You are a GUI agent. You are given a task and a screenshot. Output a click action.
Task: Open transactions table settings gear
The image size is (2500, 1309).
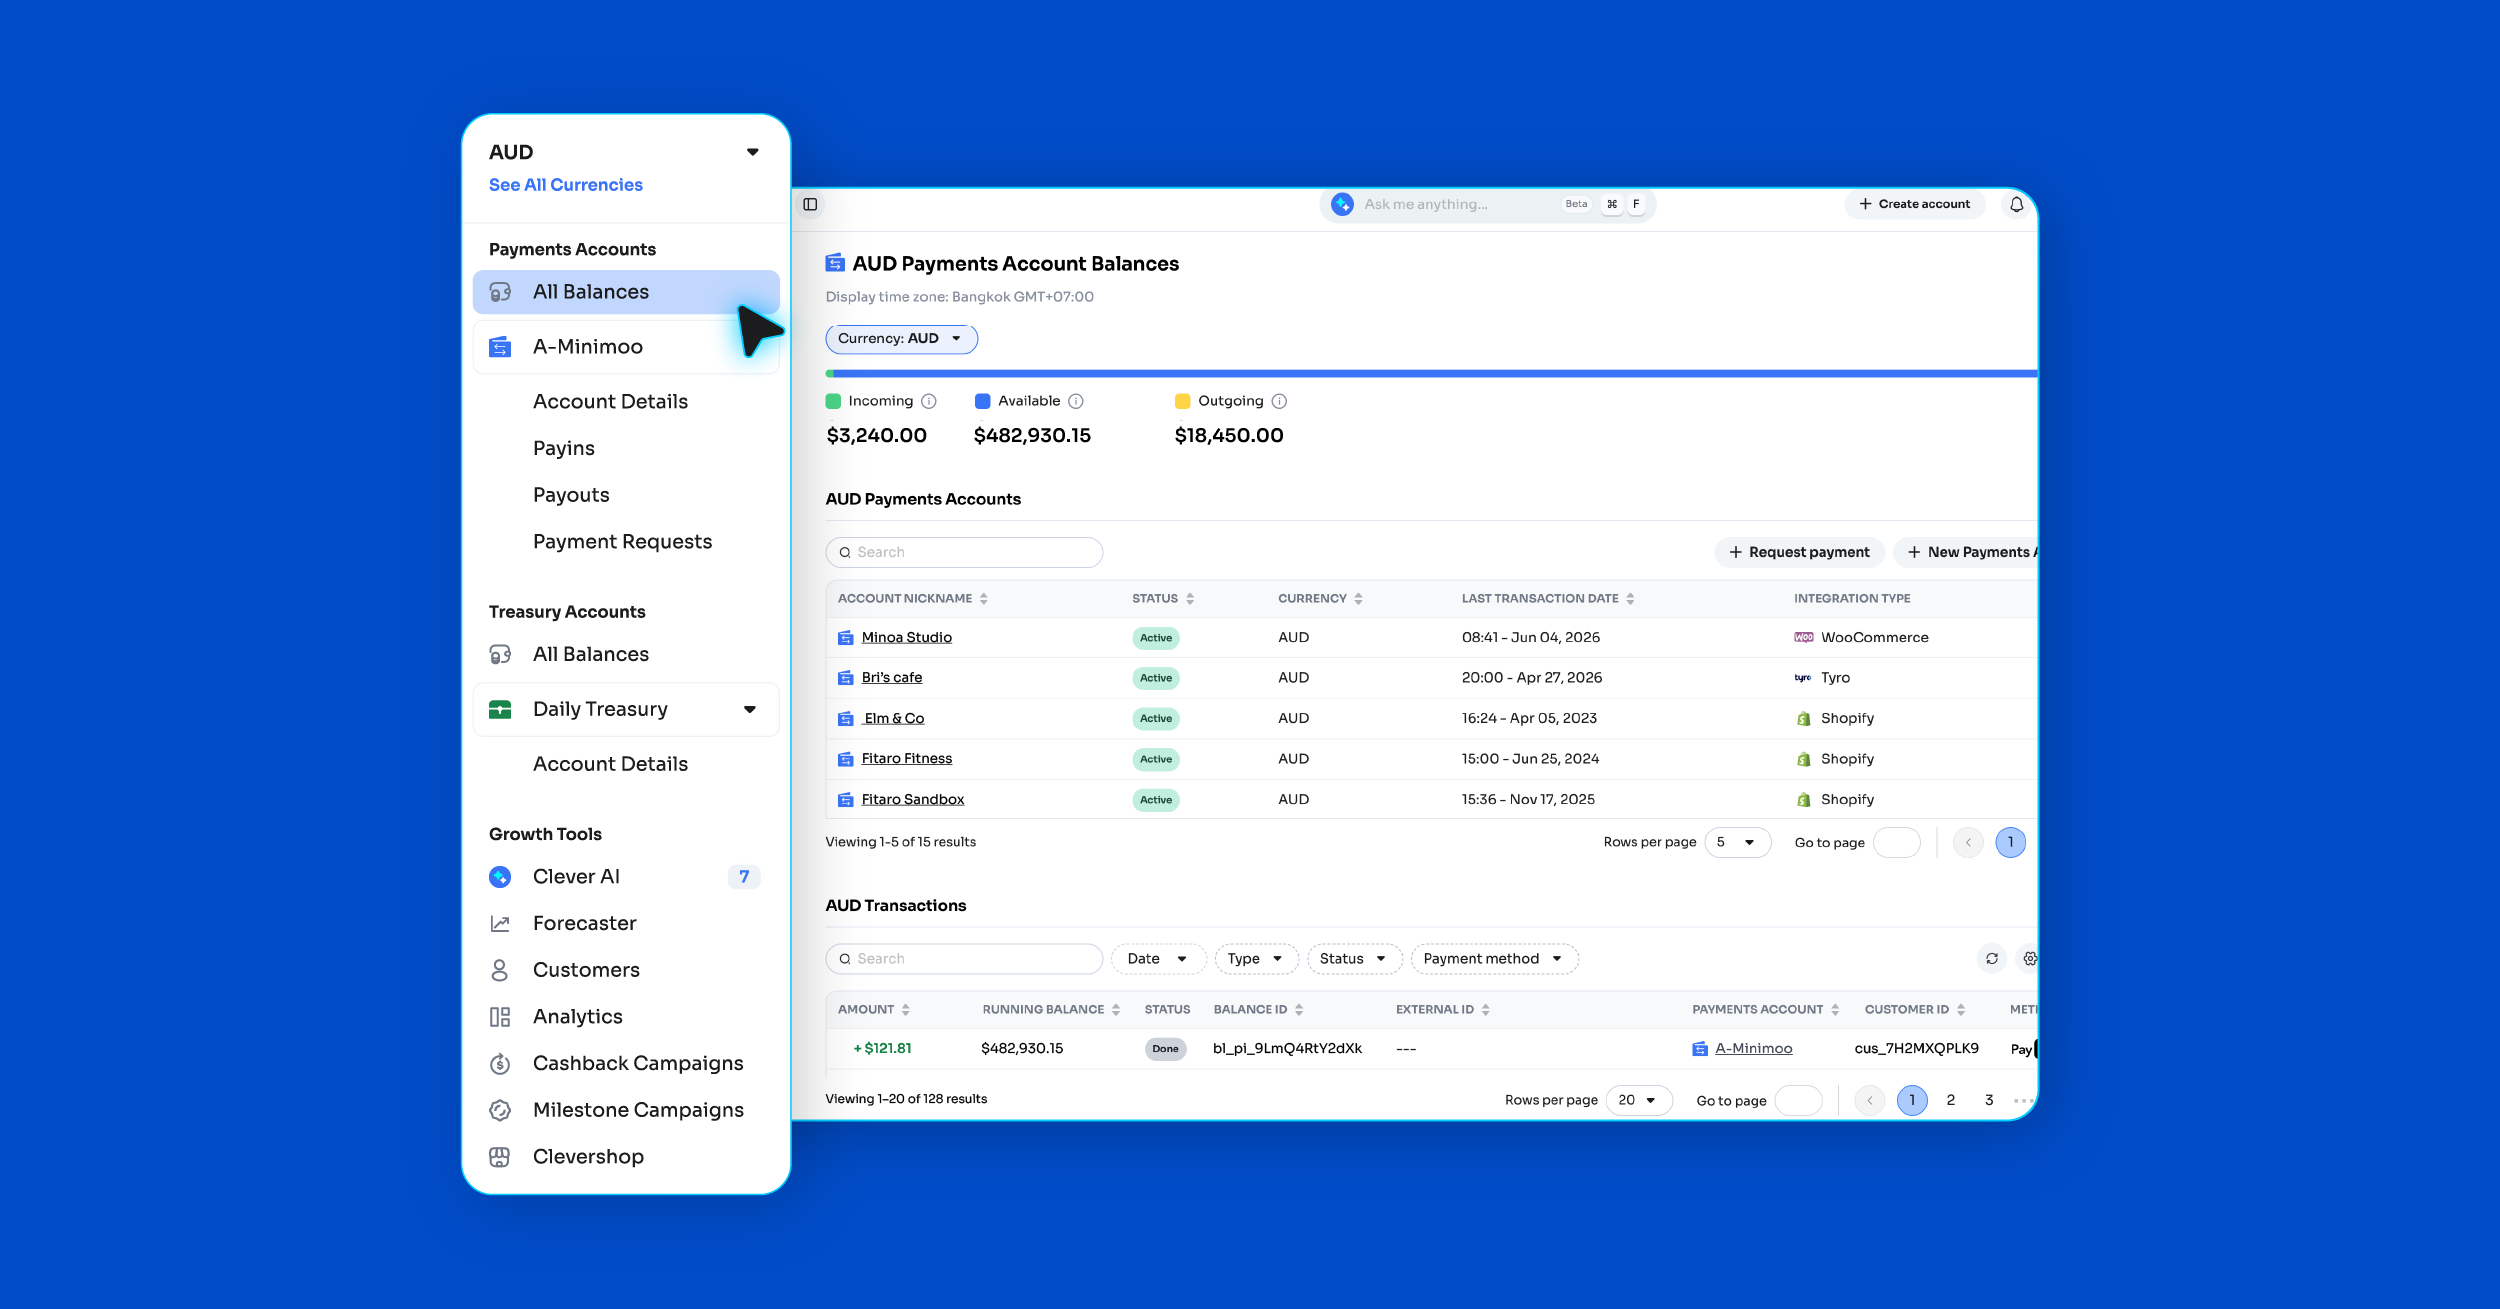pos(2030,959)
